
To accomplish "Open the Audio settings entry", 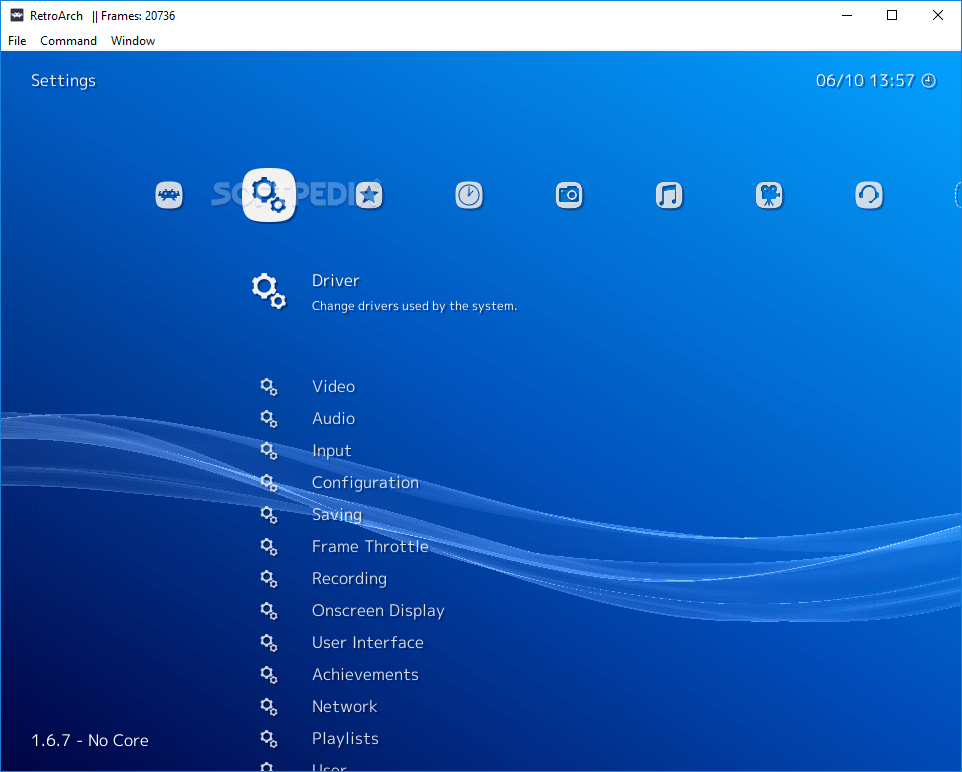I will (x=333, y=419).
